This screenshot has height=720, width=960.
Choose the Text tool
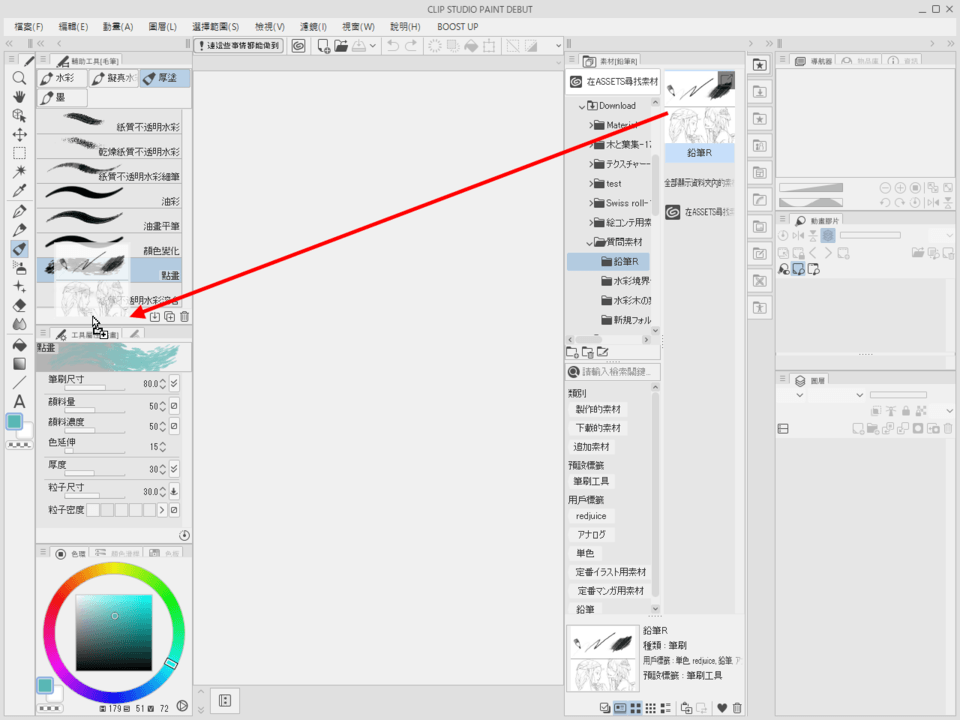tap(19, 401)
